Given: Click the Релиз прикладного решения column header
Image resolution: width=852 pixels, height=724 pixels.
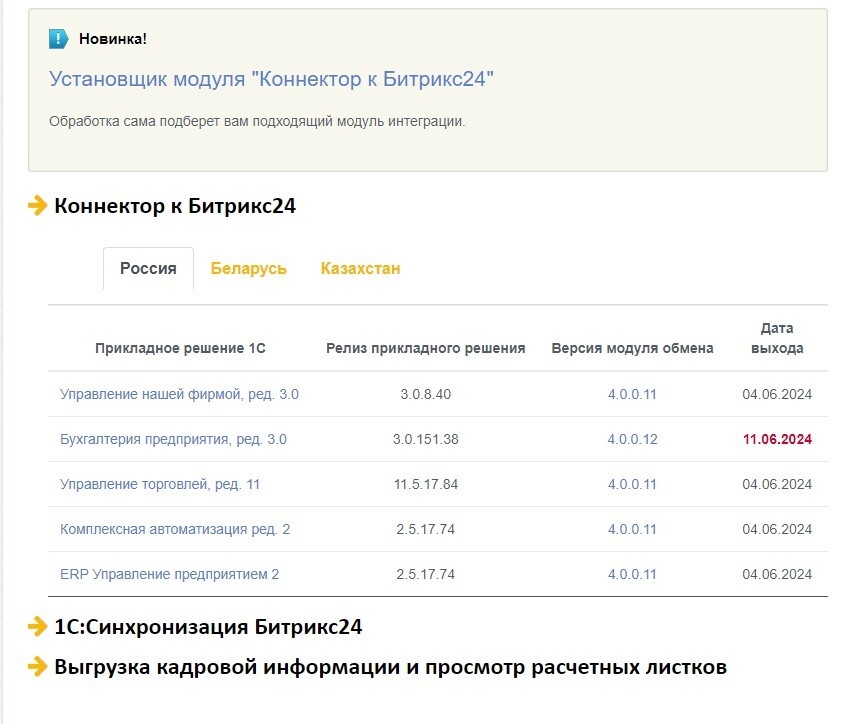Looking at the screenshot, I should 425,348.
